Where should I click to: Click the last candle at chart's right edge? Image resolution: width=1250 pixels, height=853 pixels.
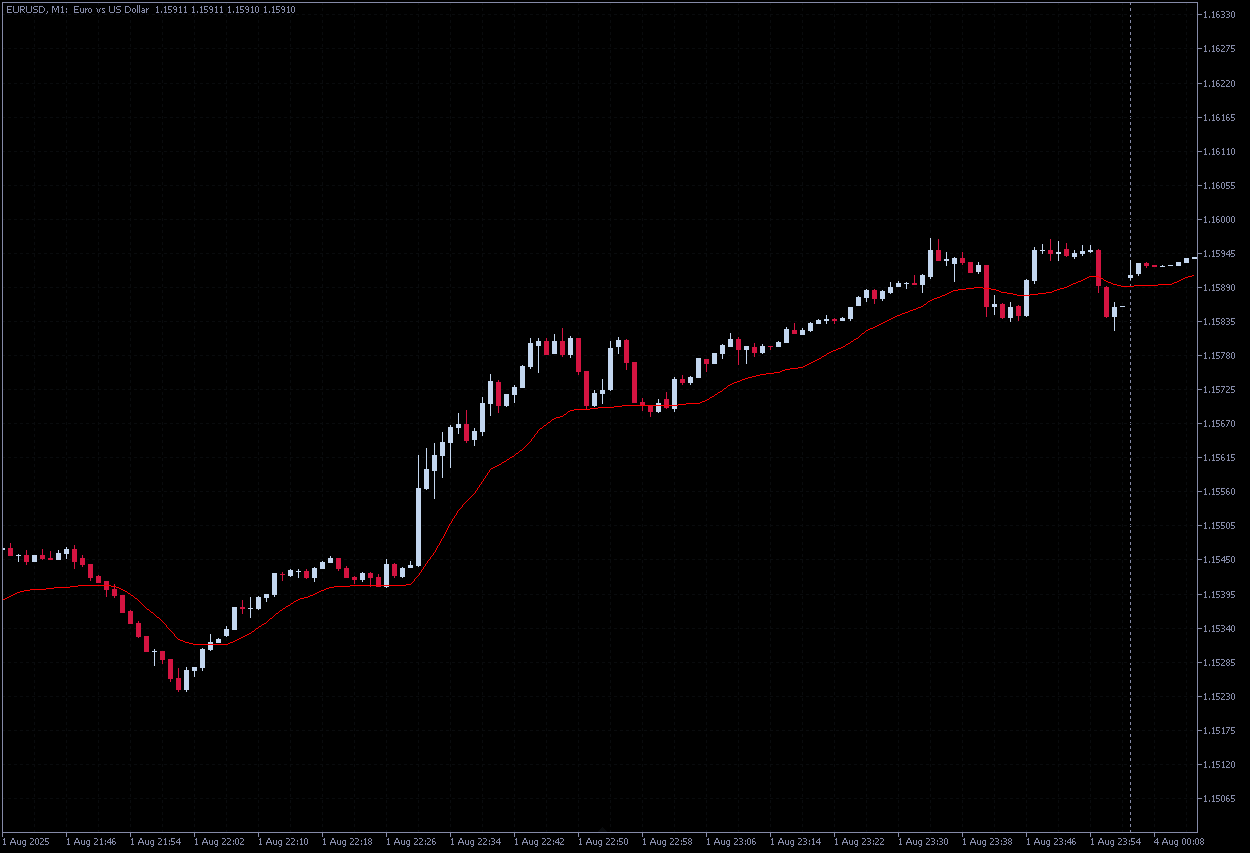[x=1194, y=259]
